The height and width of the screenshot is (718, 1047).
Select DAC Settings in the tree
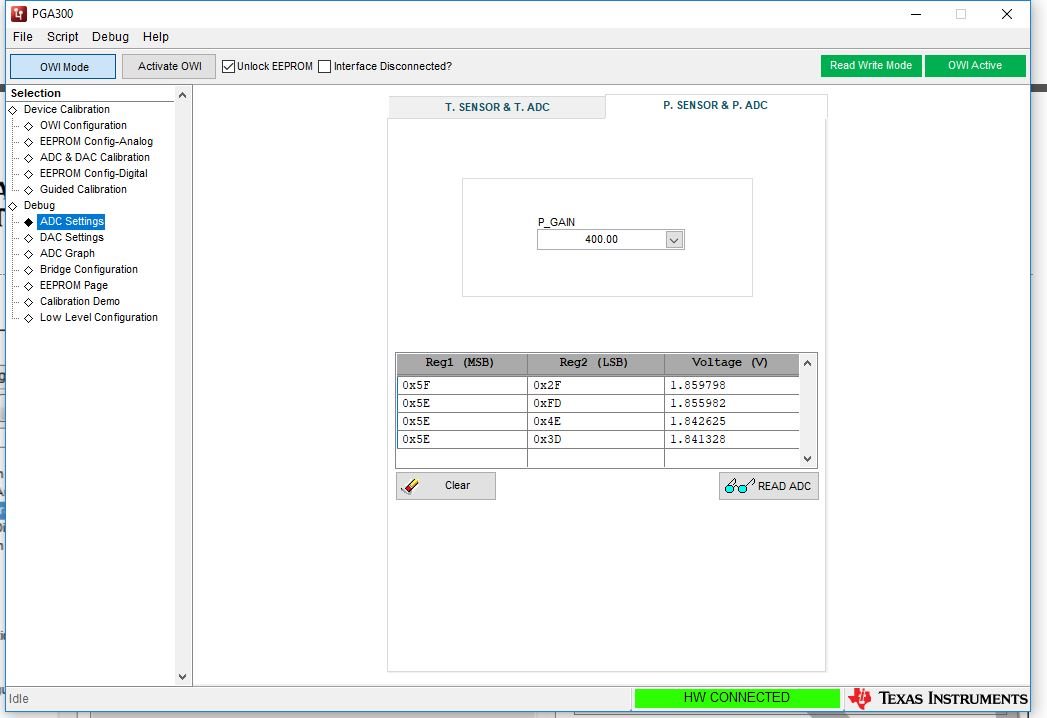pyautogui.click(x=71, y=238)
